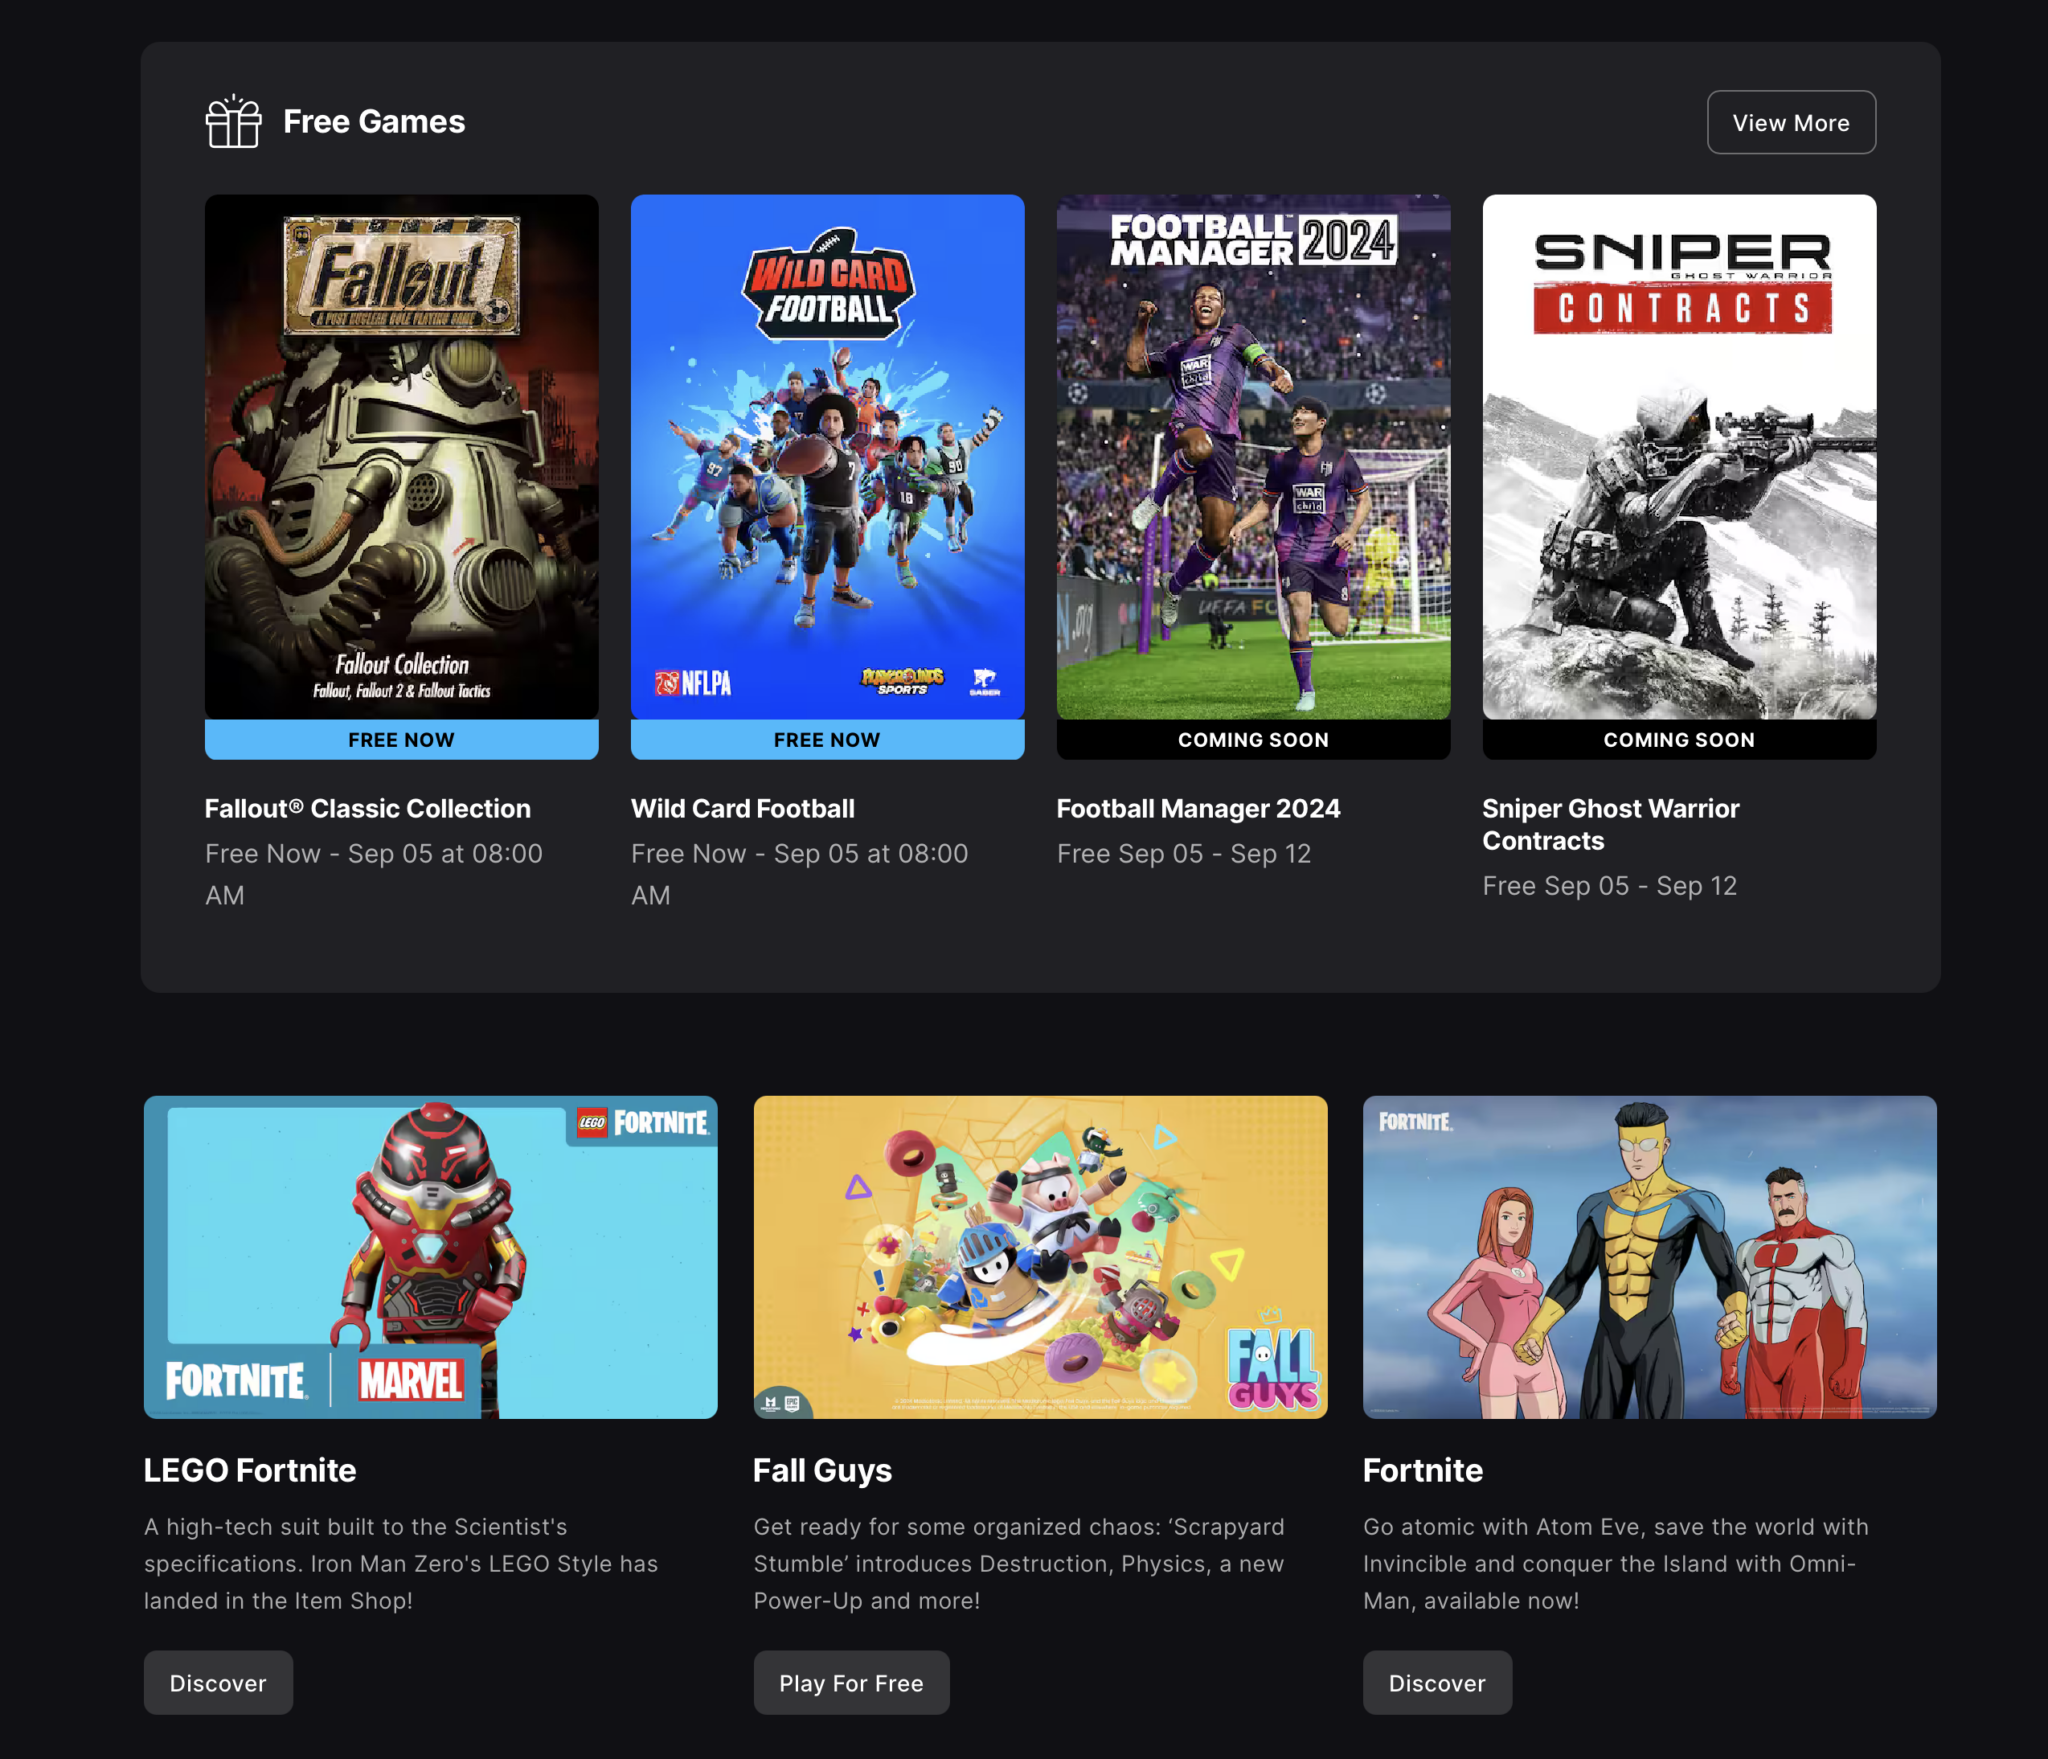Screen dimensions: 2048x1759
Task: Open the Wild Card Football title link
Action: tap(743, 808)
